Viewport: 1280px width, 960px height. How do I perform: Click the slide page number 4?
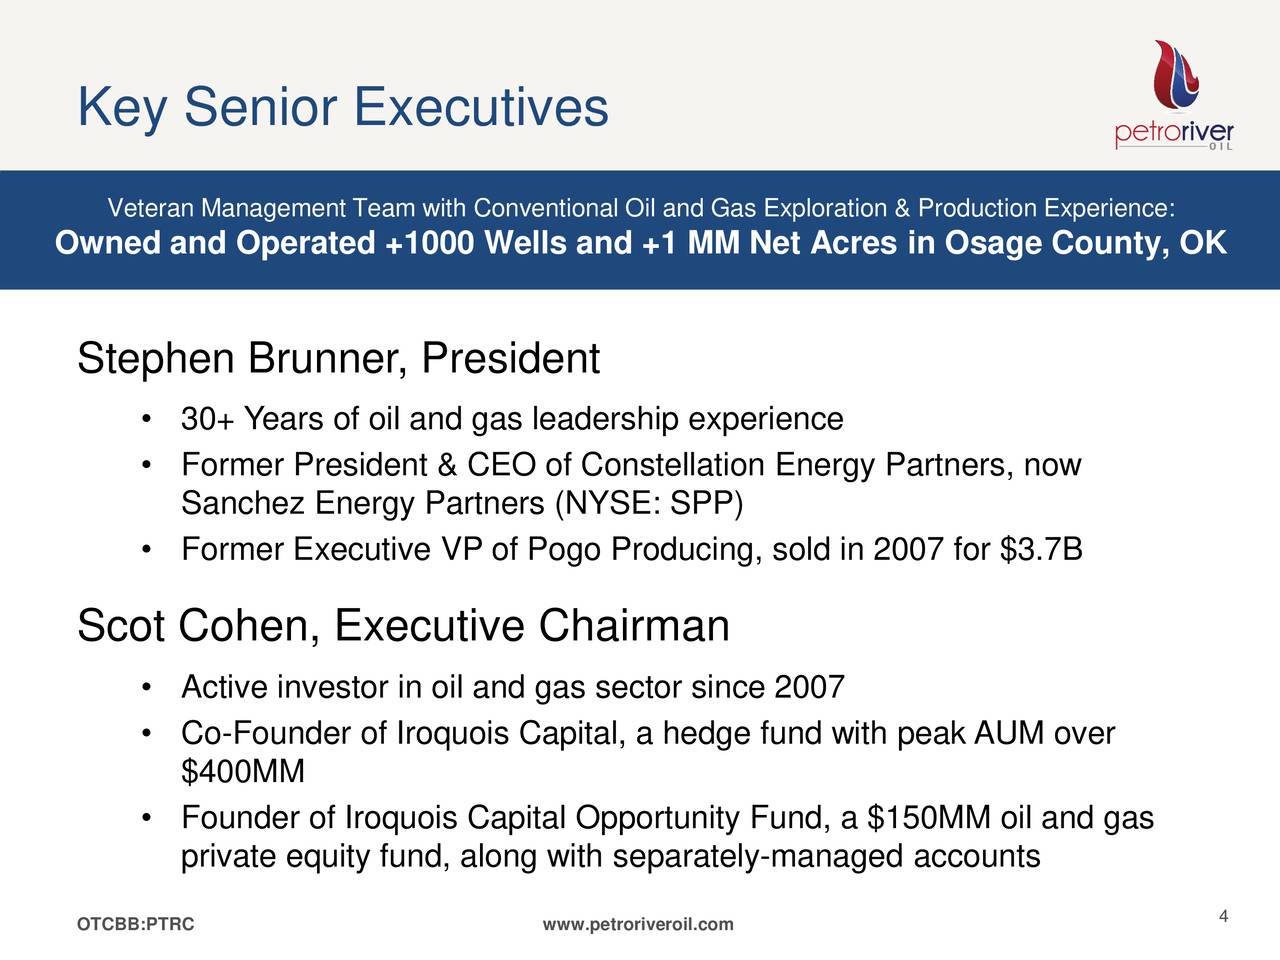point(1223,918)
